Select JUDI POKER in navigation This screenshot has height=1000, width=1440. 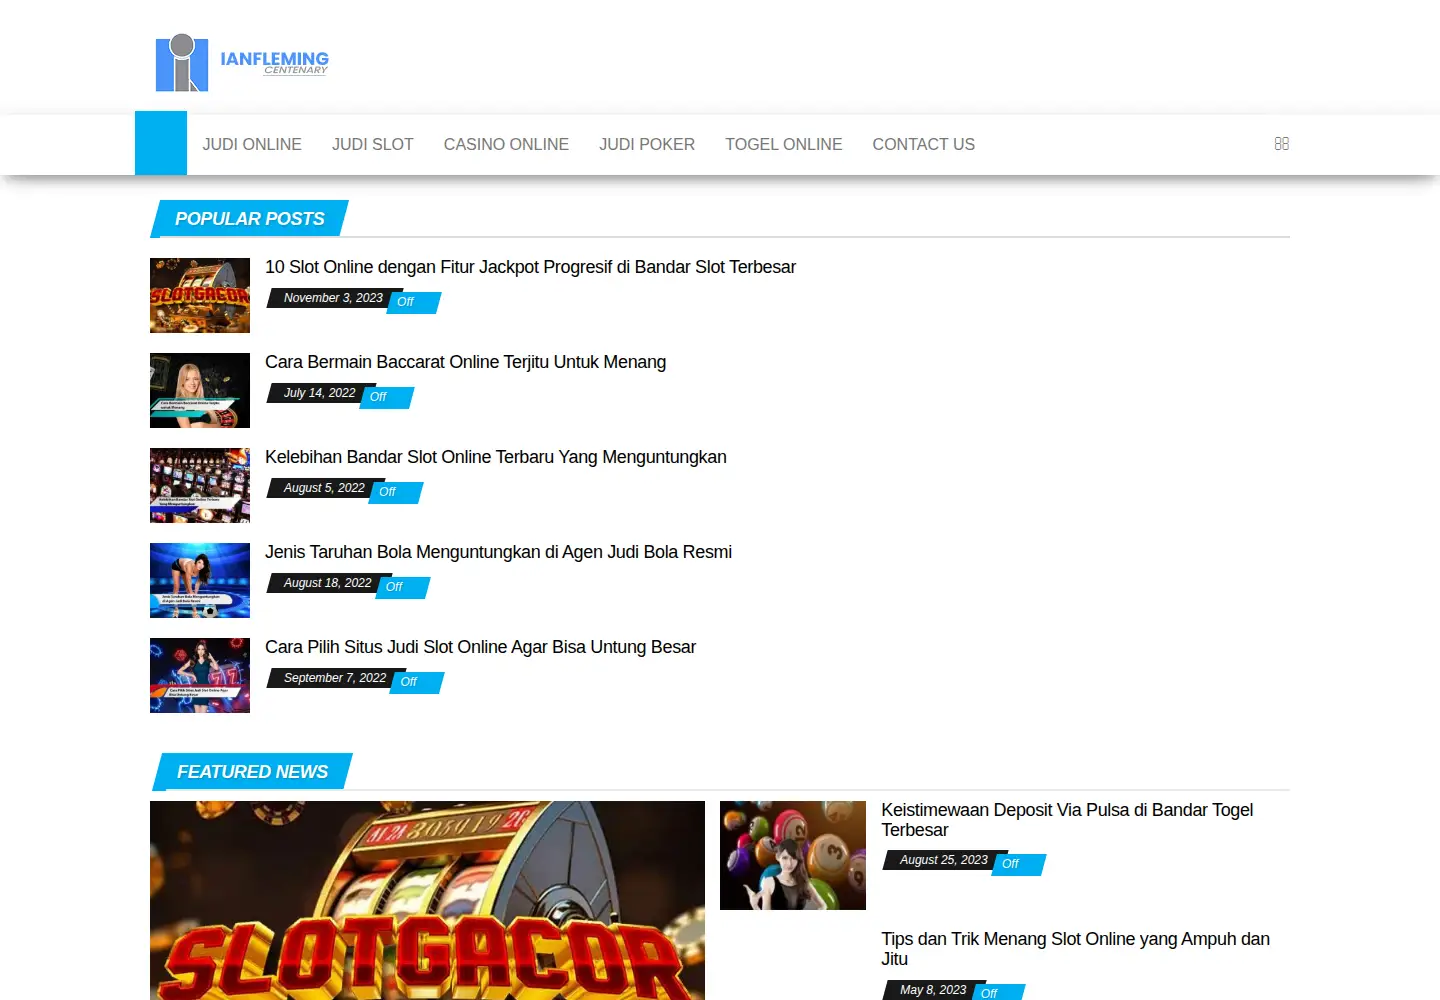647,144
